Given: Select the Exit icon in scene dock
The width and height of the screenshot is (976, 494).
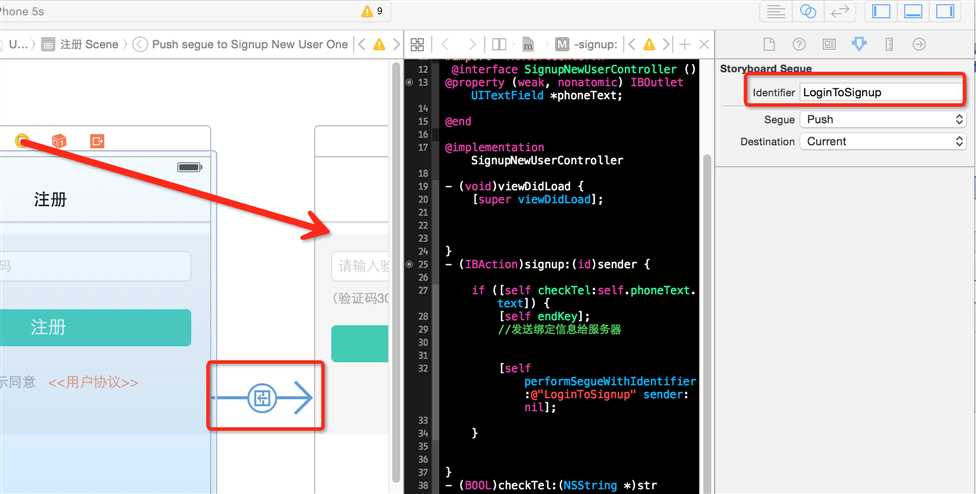Looking at the screenshot, I should click(x=96, y=141).
